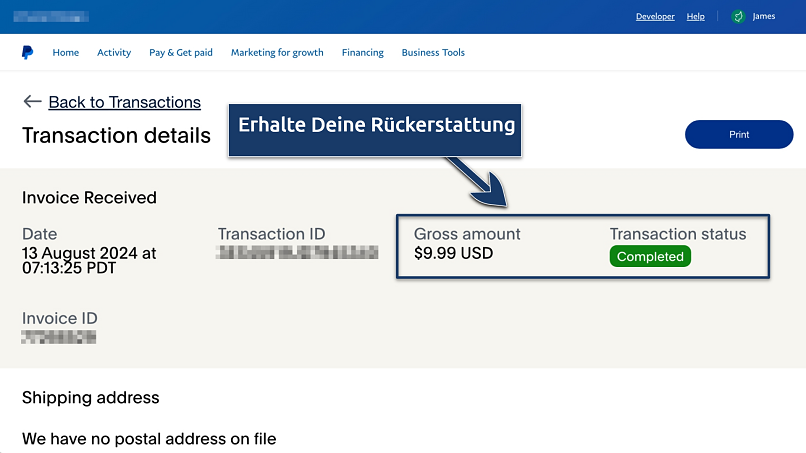Screen dimensions: 806x453
Task: Click the $9.99 USD gross amount
Action: pyautogui.click(x=453, y=253)
